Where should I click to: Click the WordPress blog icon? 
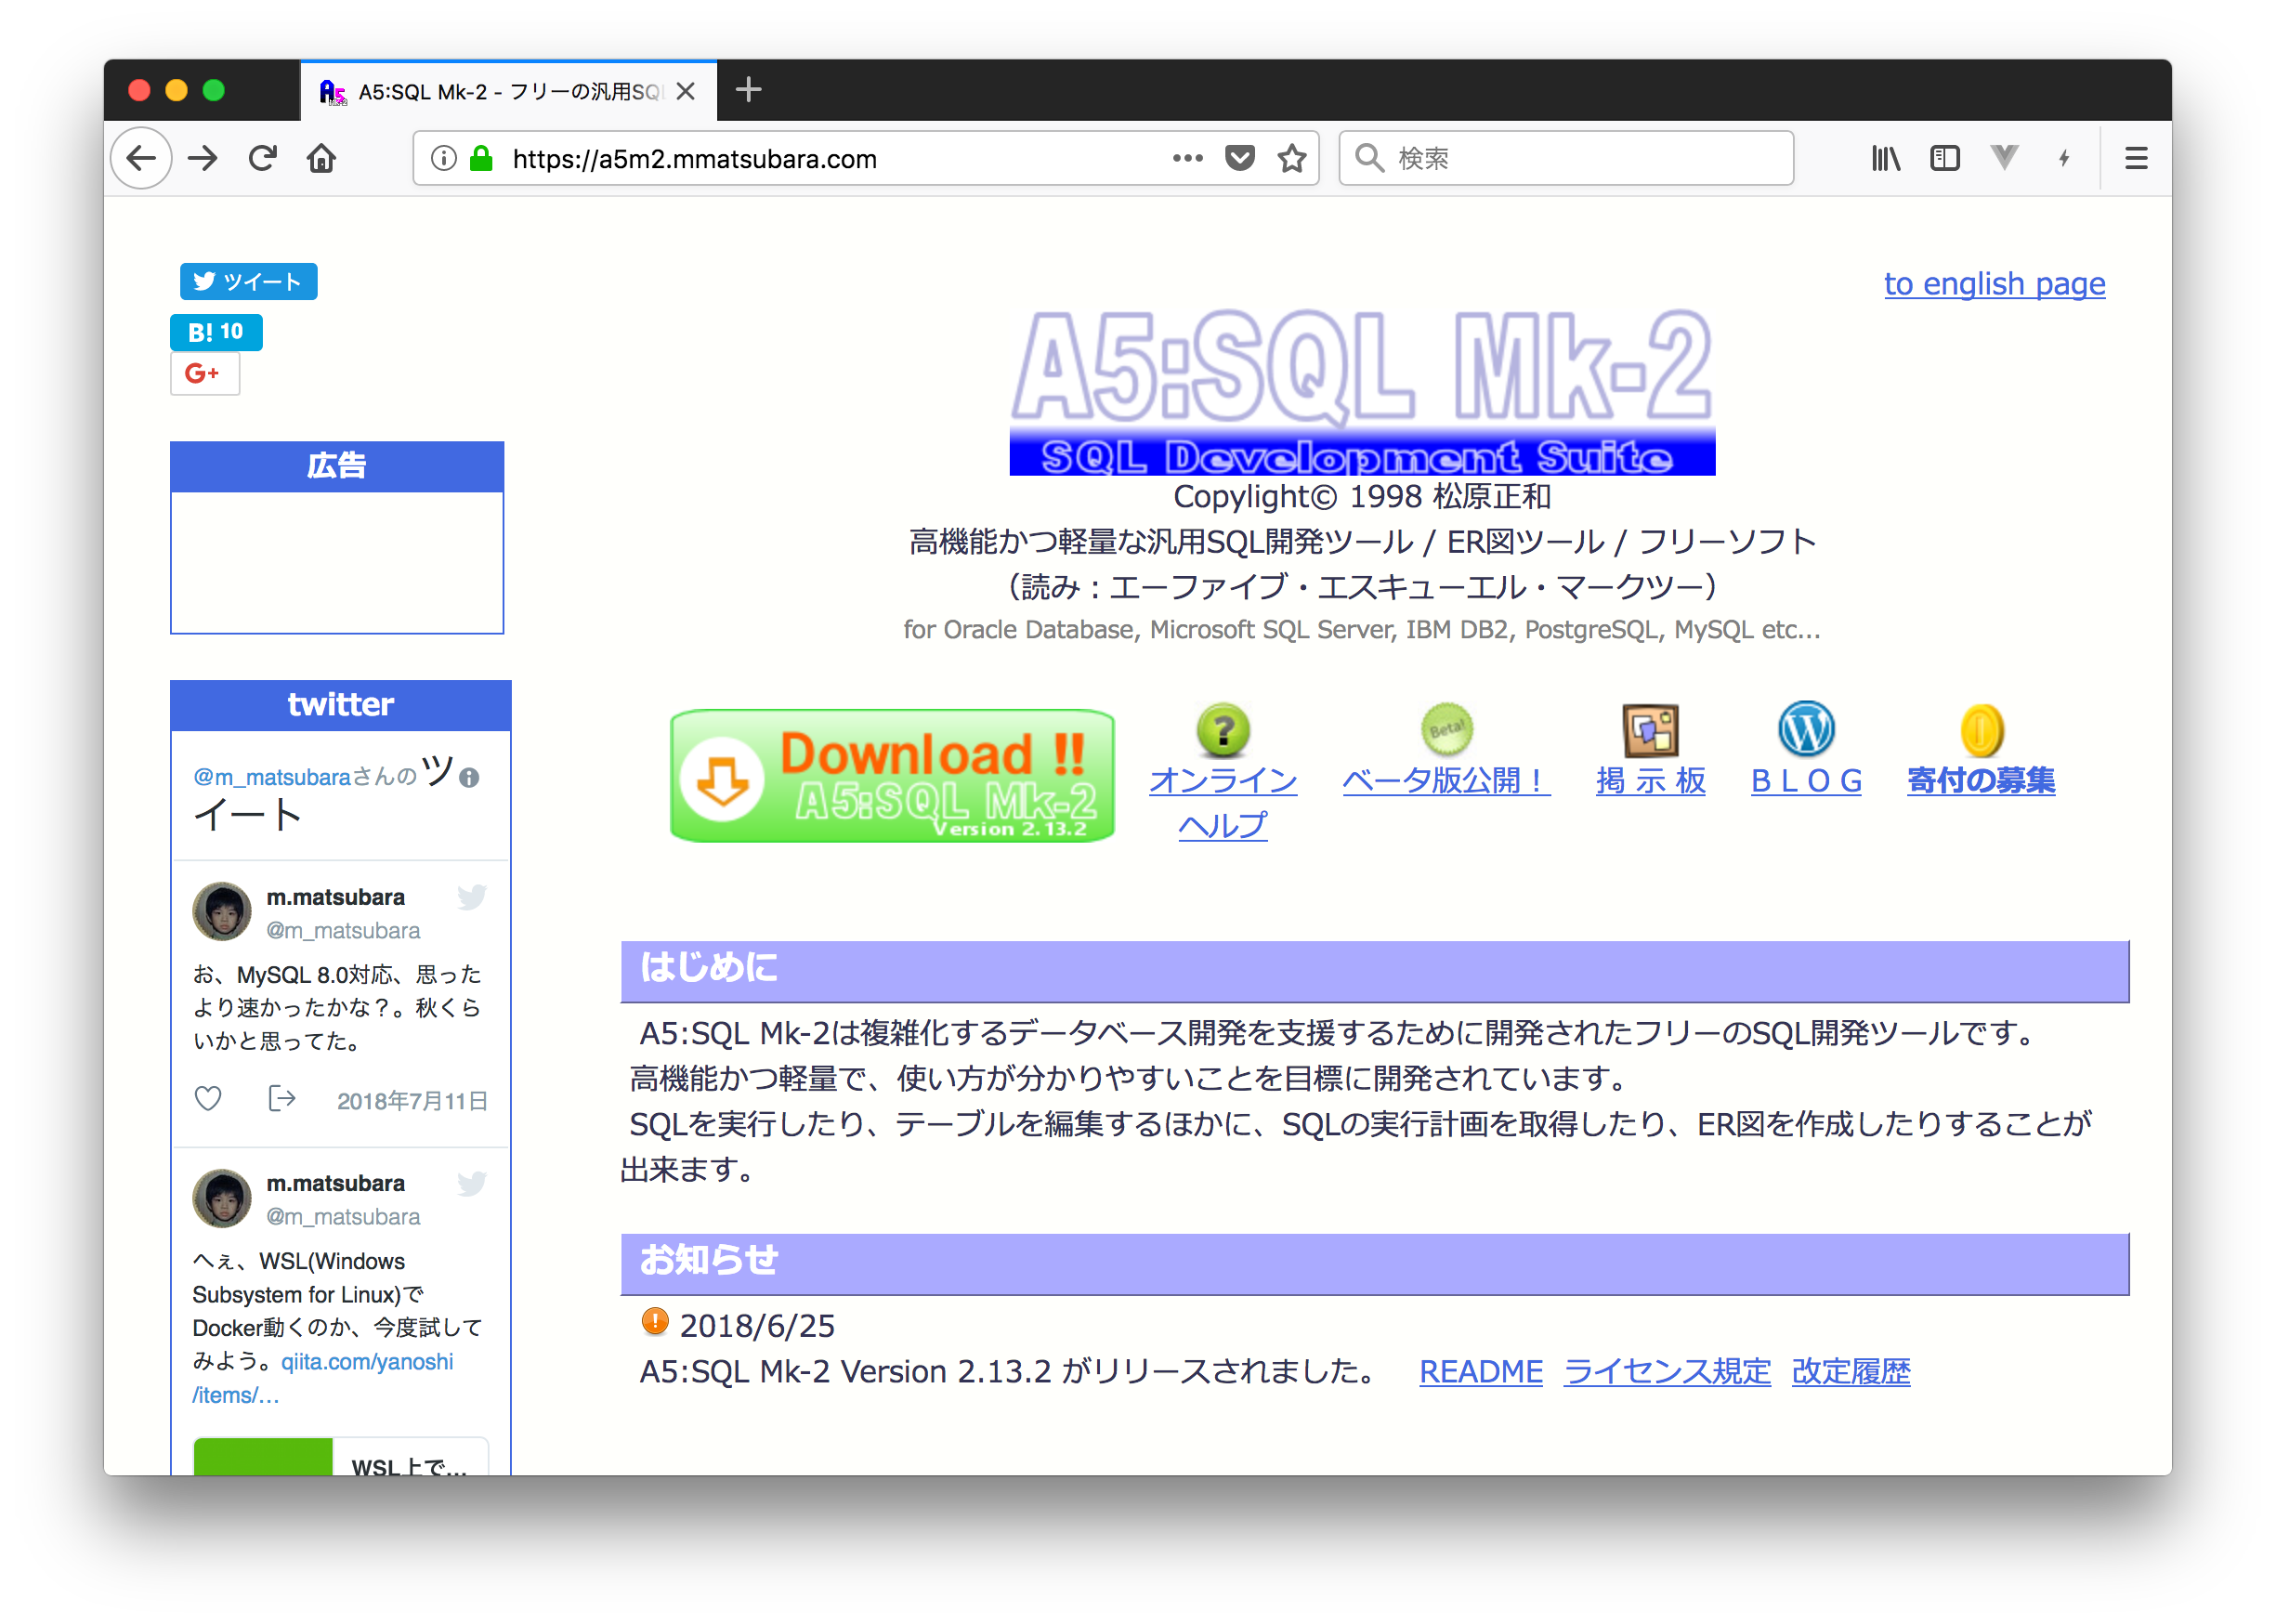[x=1805, y=728]
